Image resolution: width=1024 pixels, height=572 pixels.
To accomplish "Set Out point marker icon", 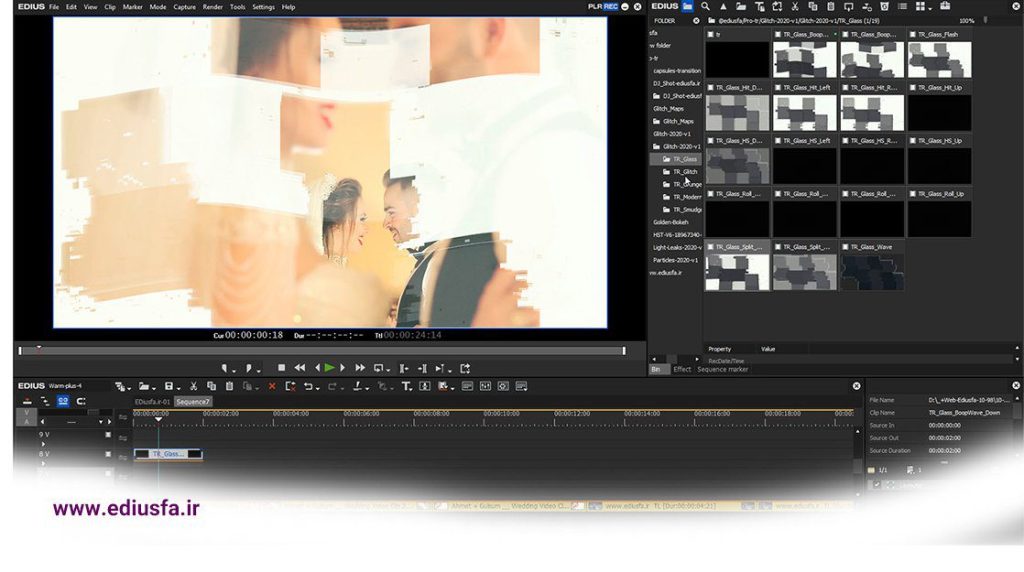I will pyautogui.click(x=248, y=368).
